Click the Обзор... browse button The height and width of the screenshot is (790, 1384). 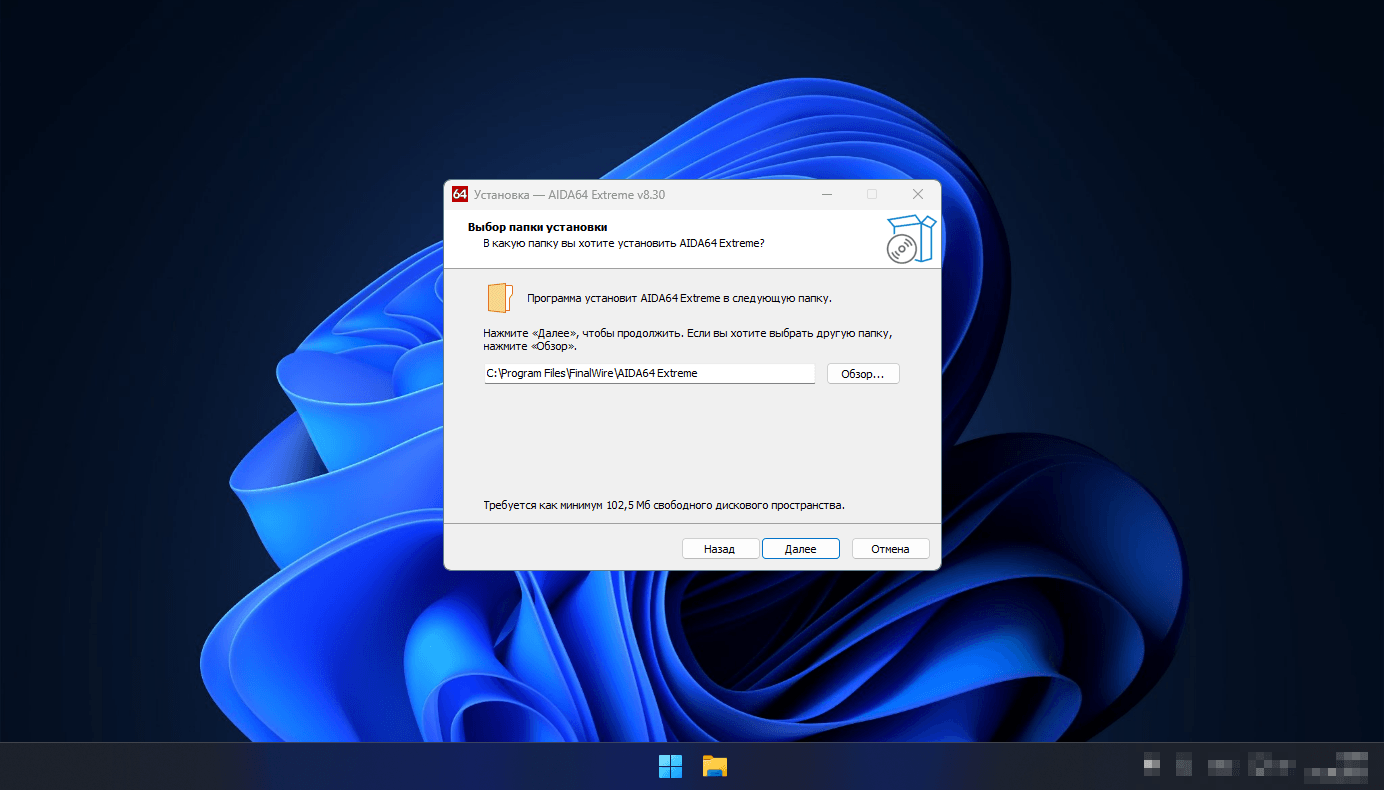pos(863,374)
